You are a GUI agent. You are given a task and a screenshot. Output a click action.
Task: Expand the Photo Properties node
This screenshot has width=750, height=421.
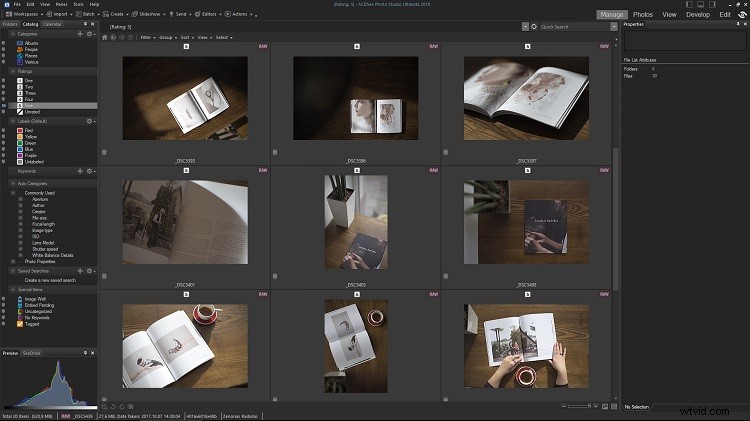pos(13,261)
